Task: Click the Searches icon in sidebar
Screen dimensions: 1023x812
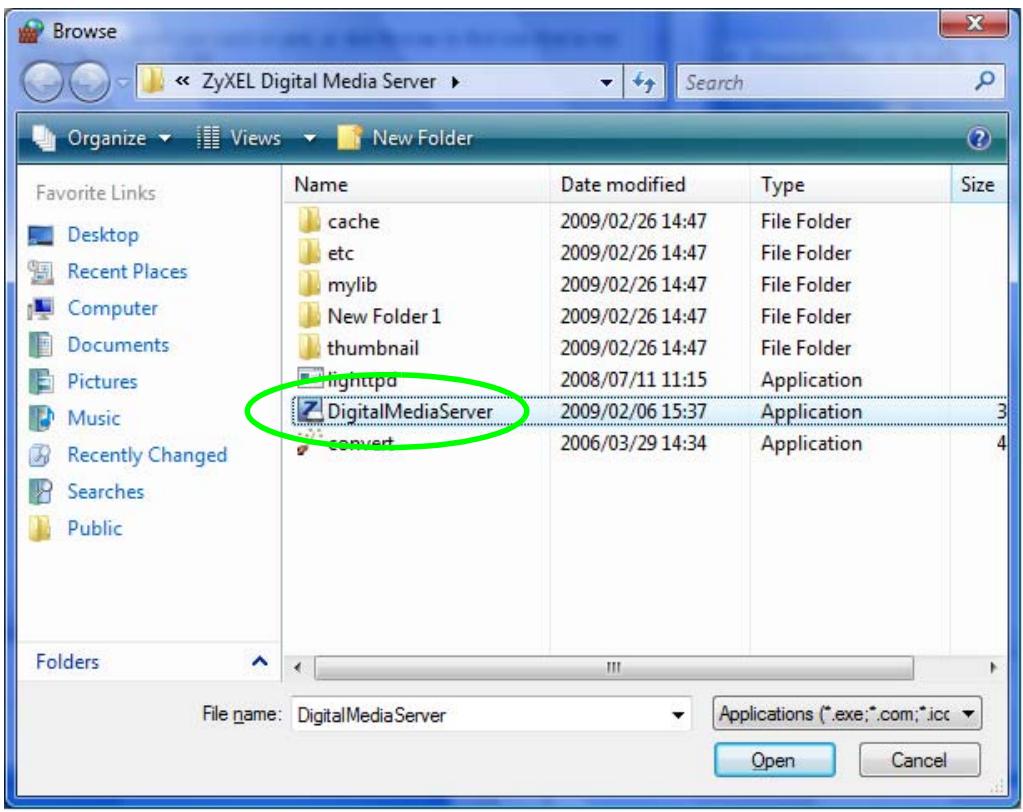Action: pos(40,491)
